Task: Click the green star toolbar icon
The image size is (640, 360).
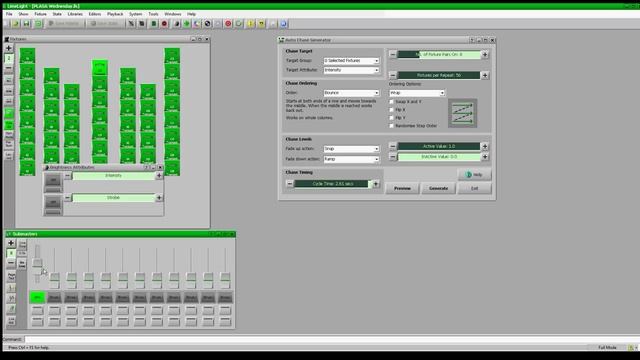Action: tap(187, 24)
